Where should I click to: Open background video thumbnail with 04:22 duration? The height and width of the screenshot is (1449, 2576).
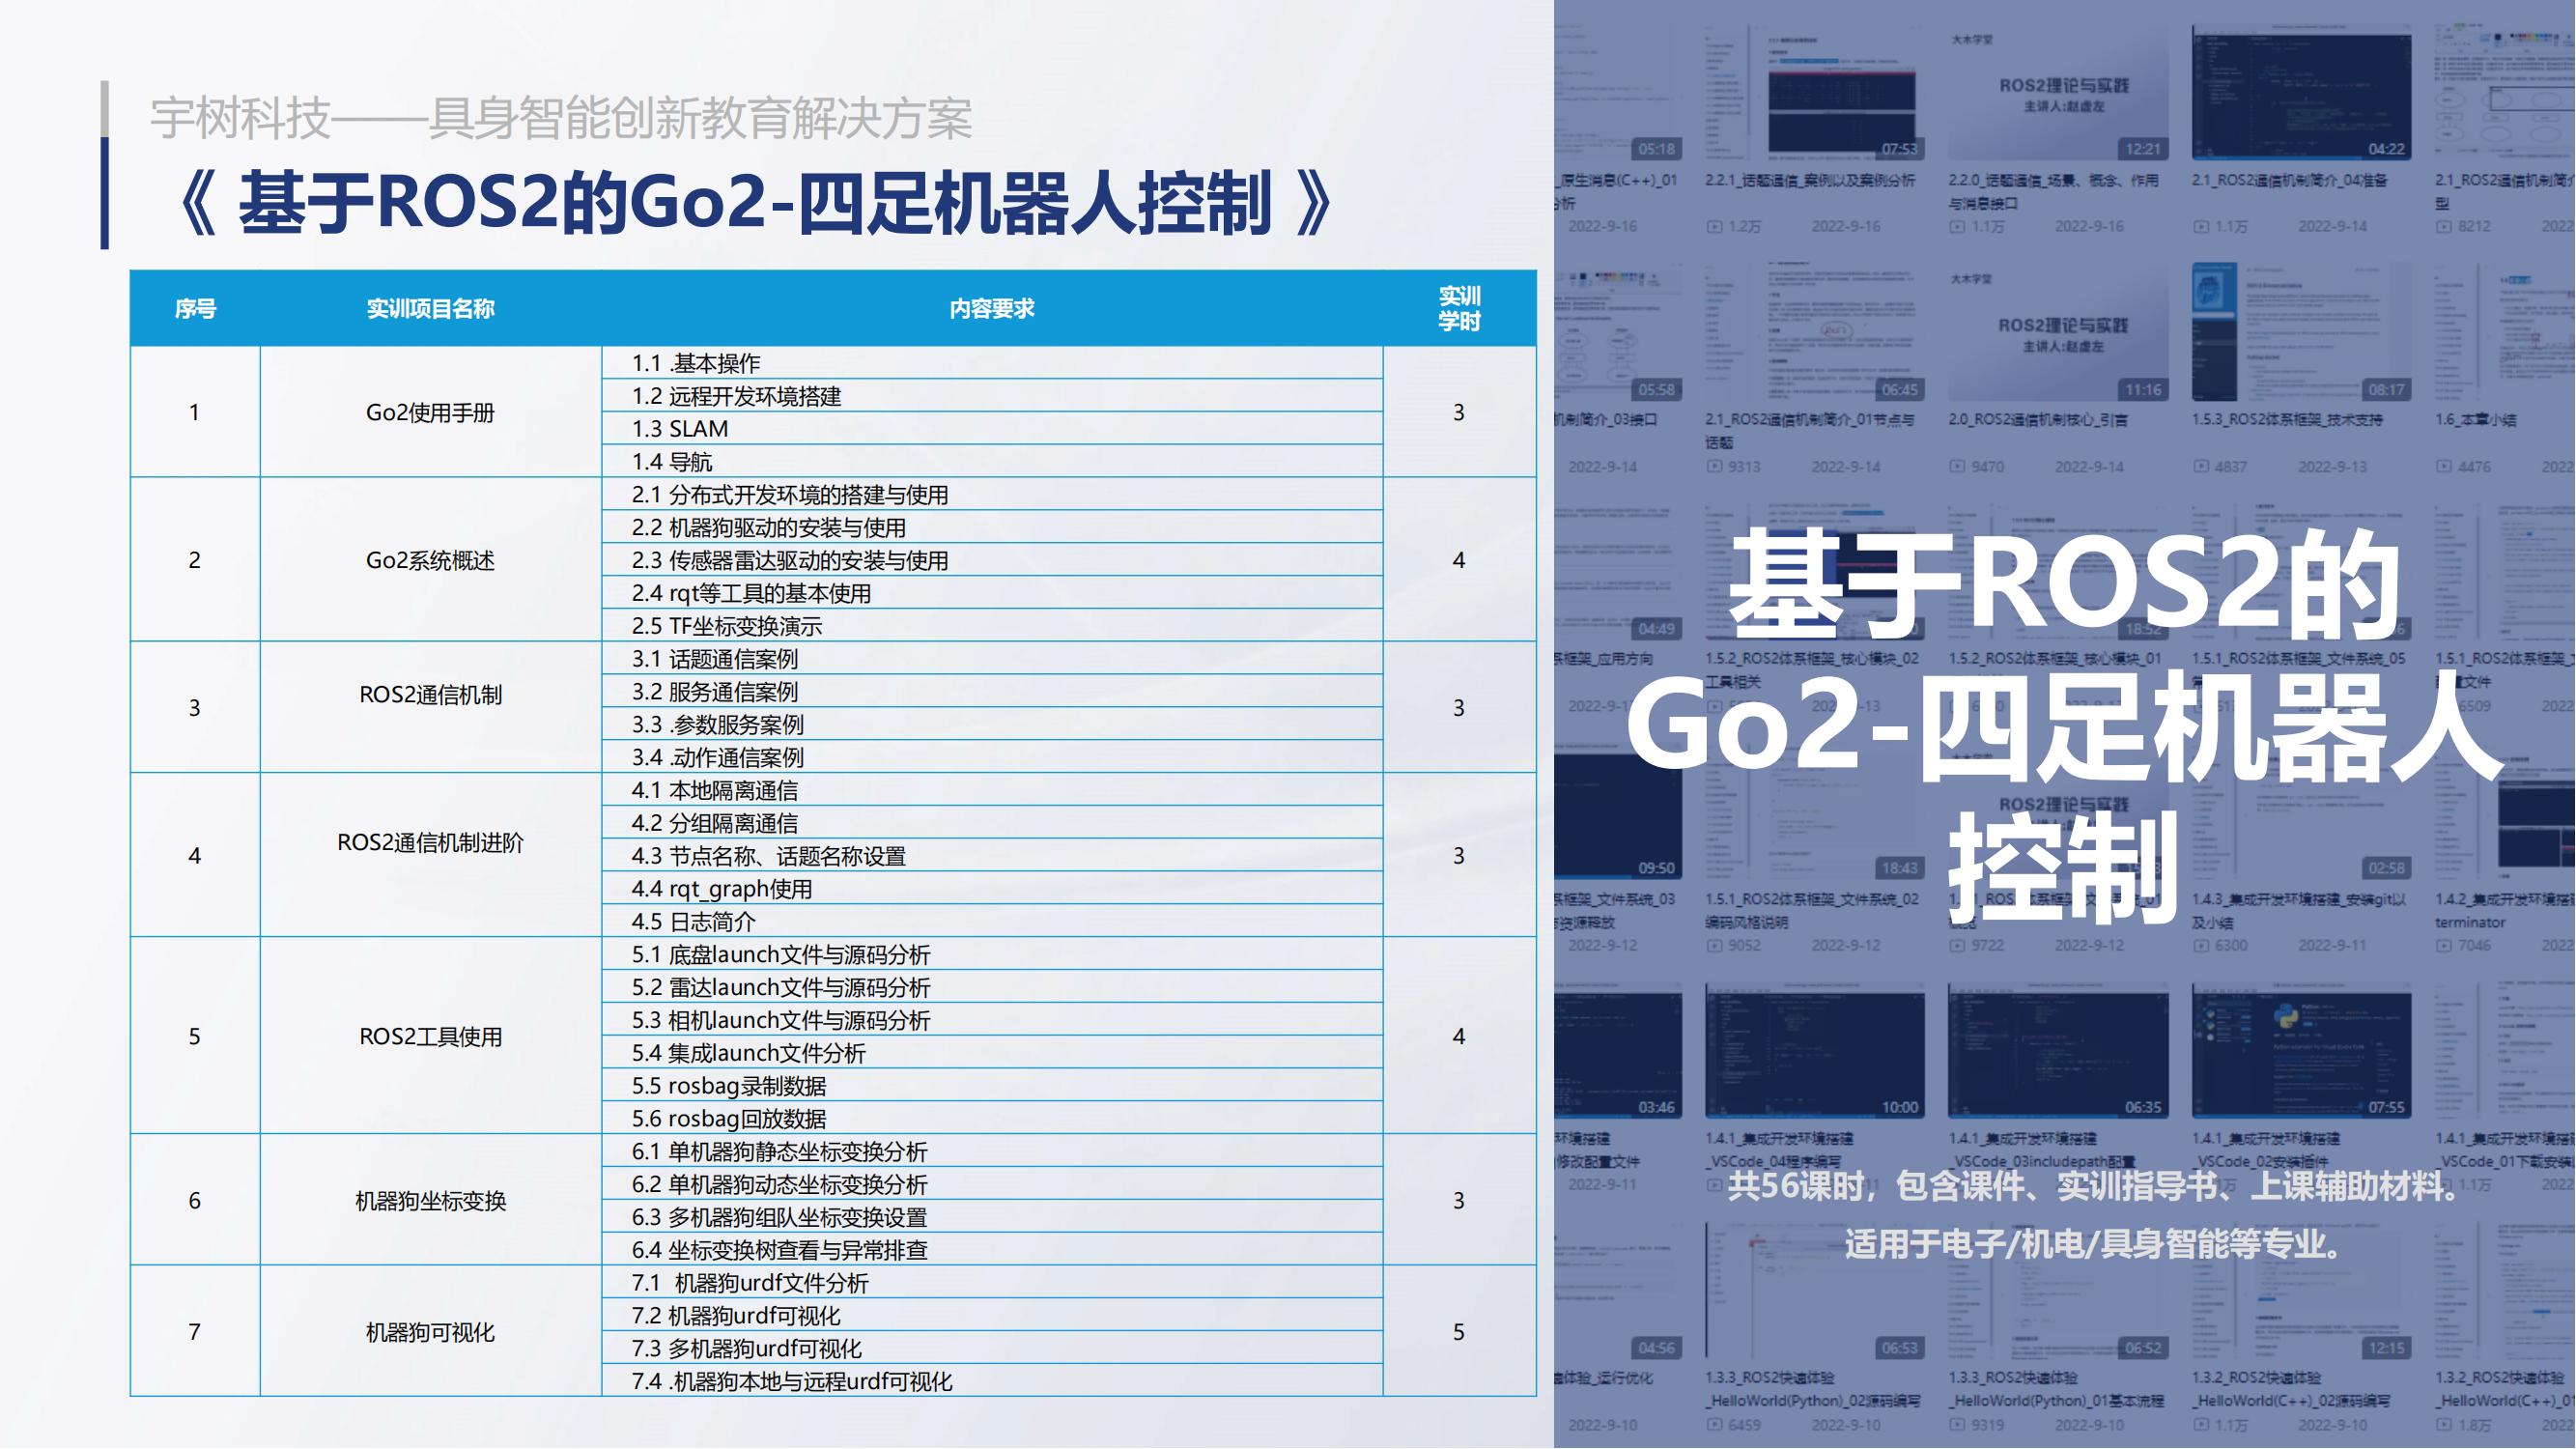tap(2302, 92)
